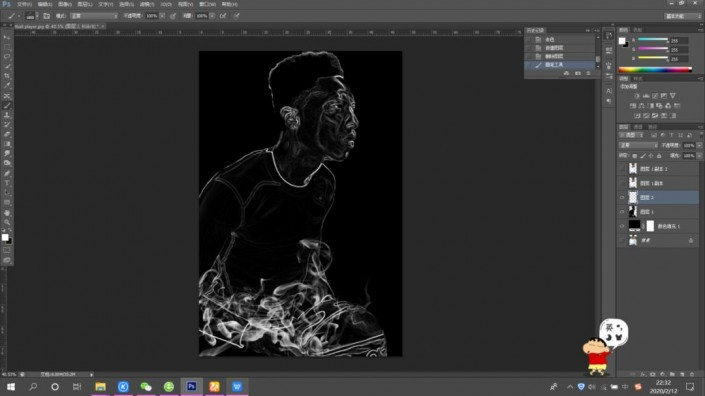Open the workspace switcher dropdown at top right
705x396 pixels.
tap(683, 16)
